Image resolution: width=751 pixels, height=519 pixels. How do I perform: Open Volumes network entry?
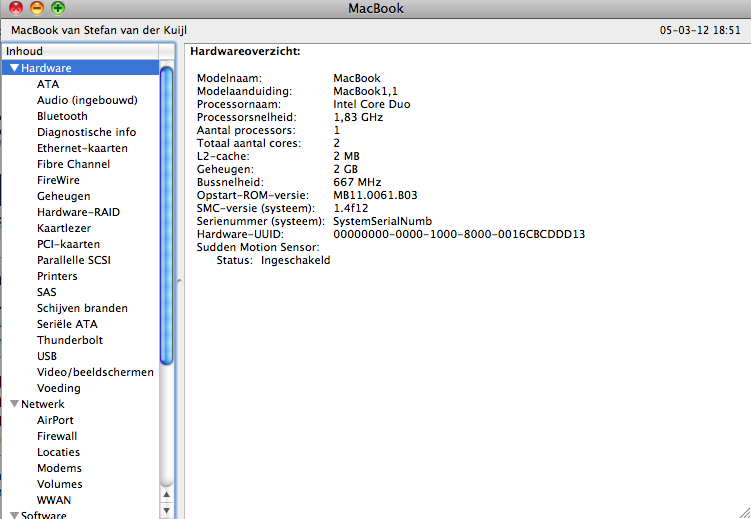[59, 485]
